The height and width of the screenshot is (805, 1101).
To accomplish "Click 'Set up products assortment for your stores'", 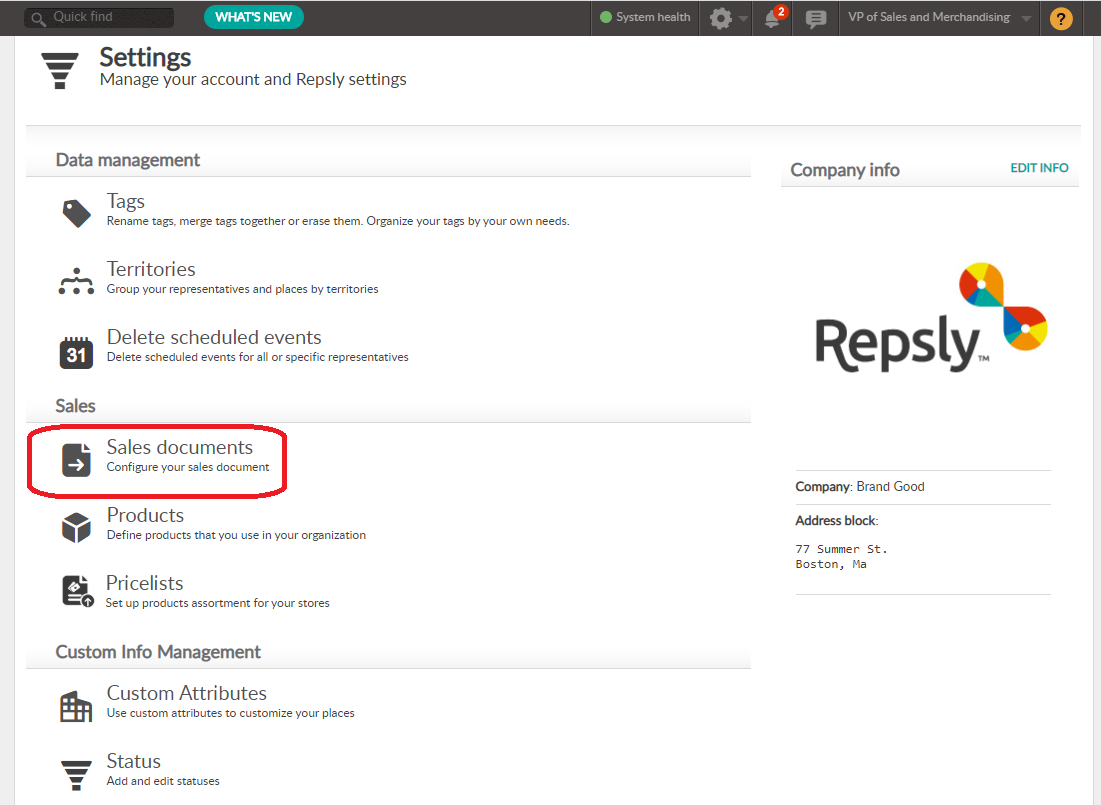I will pos(217,603).
